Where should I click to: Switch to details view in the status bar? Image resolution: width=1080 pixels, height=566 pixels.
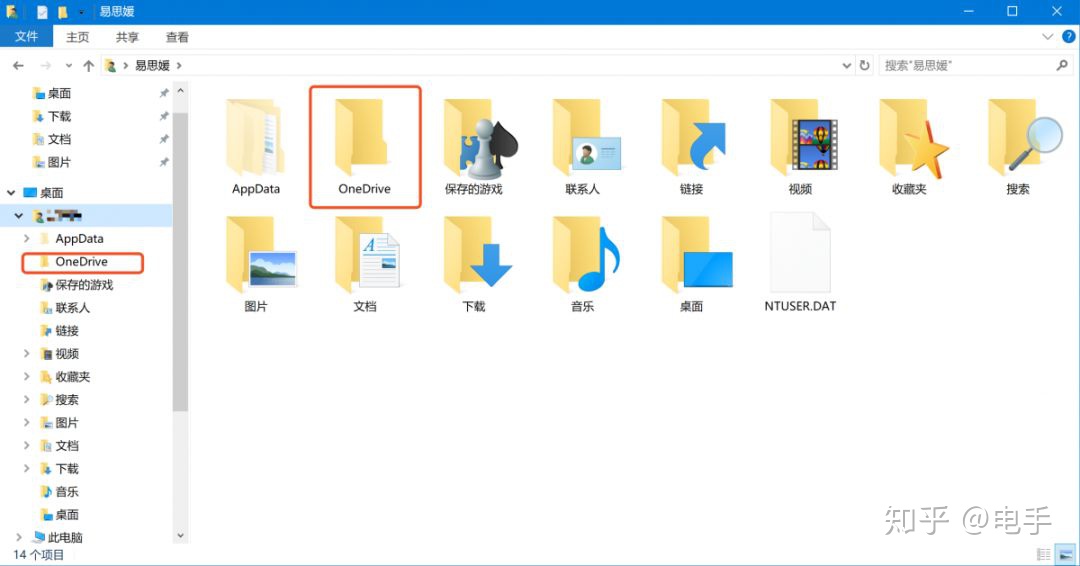click(1044, 554)
